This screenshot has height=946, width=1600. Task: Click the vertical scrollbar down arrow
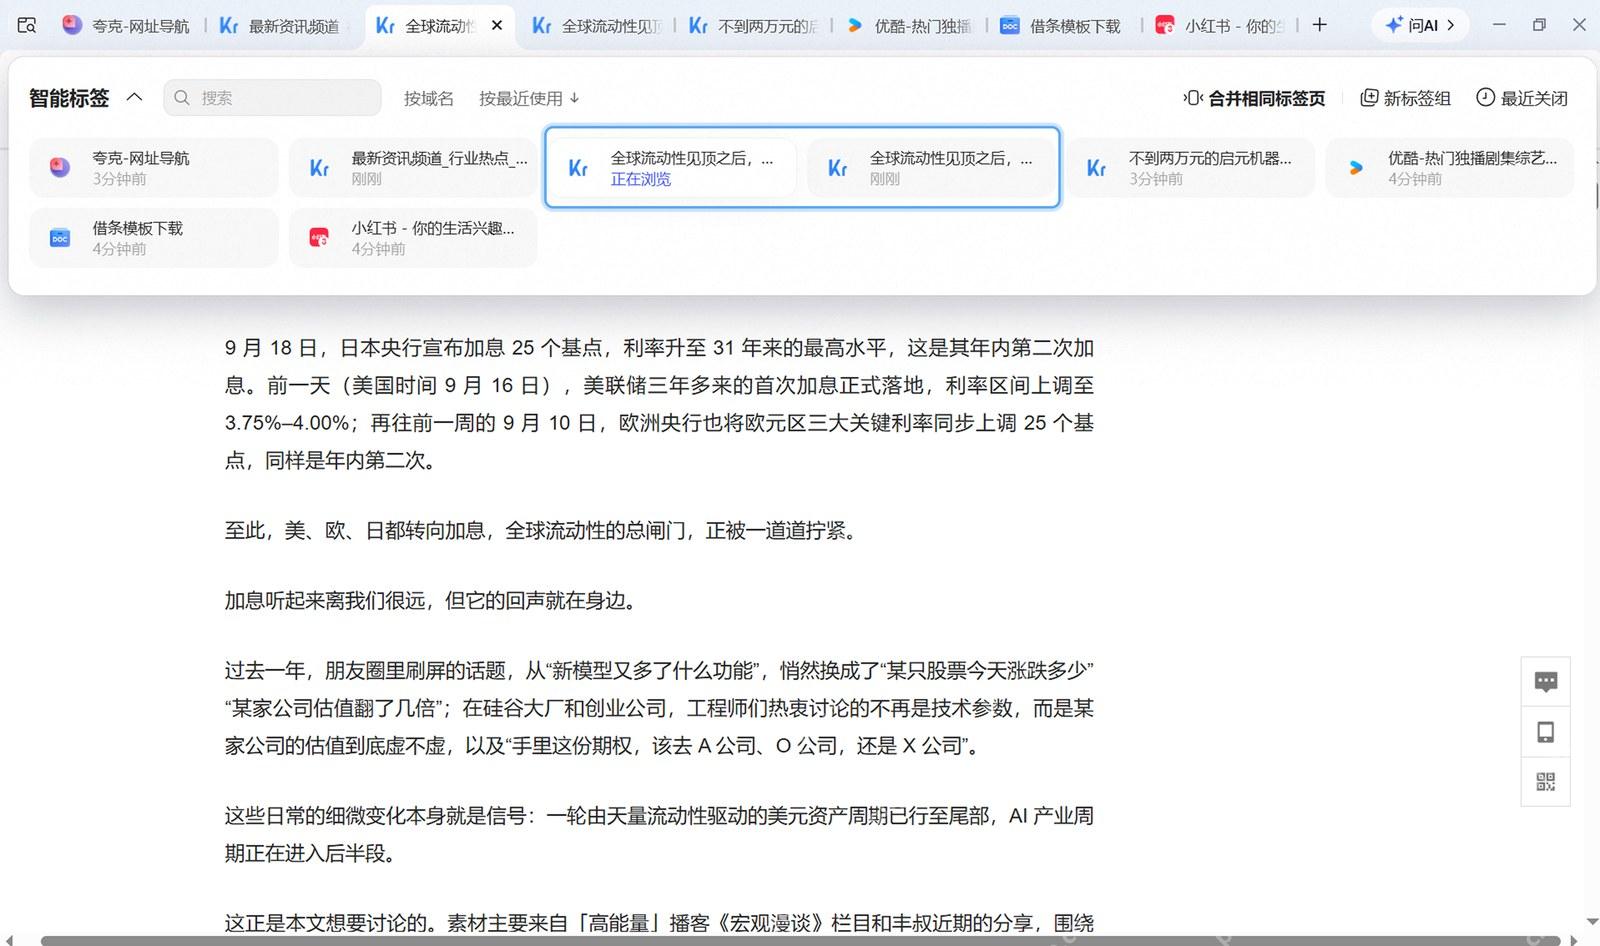click(x=1592, y=921)
